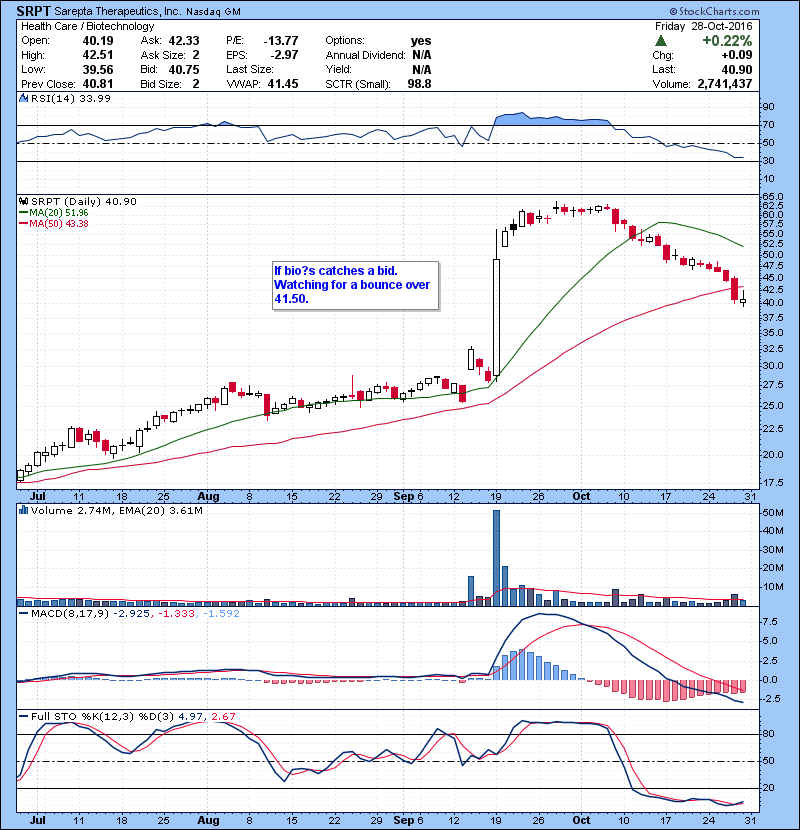Click the High value 42.51

click(98, 55)
